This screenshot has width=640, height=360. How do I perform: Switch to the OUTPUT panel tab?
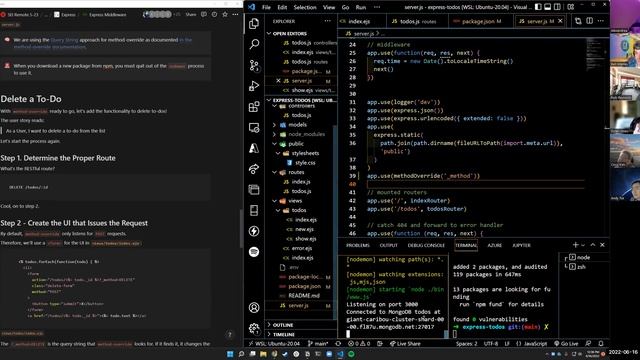tap(388, 245)
